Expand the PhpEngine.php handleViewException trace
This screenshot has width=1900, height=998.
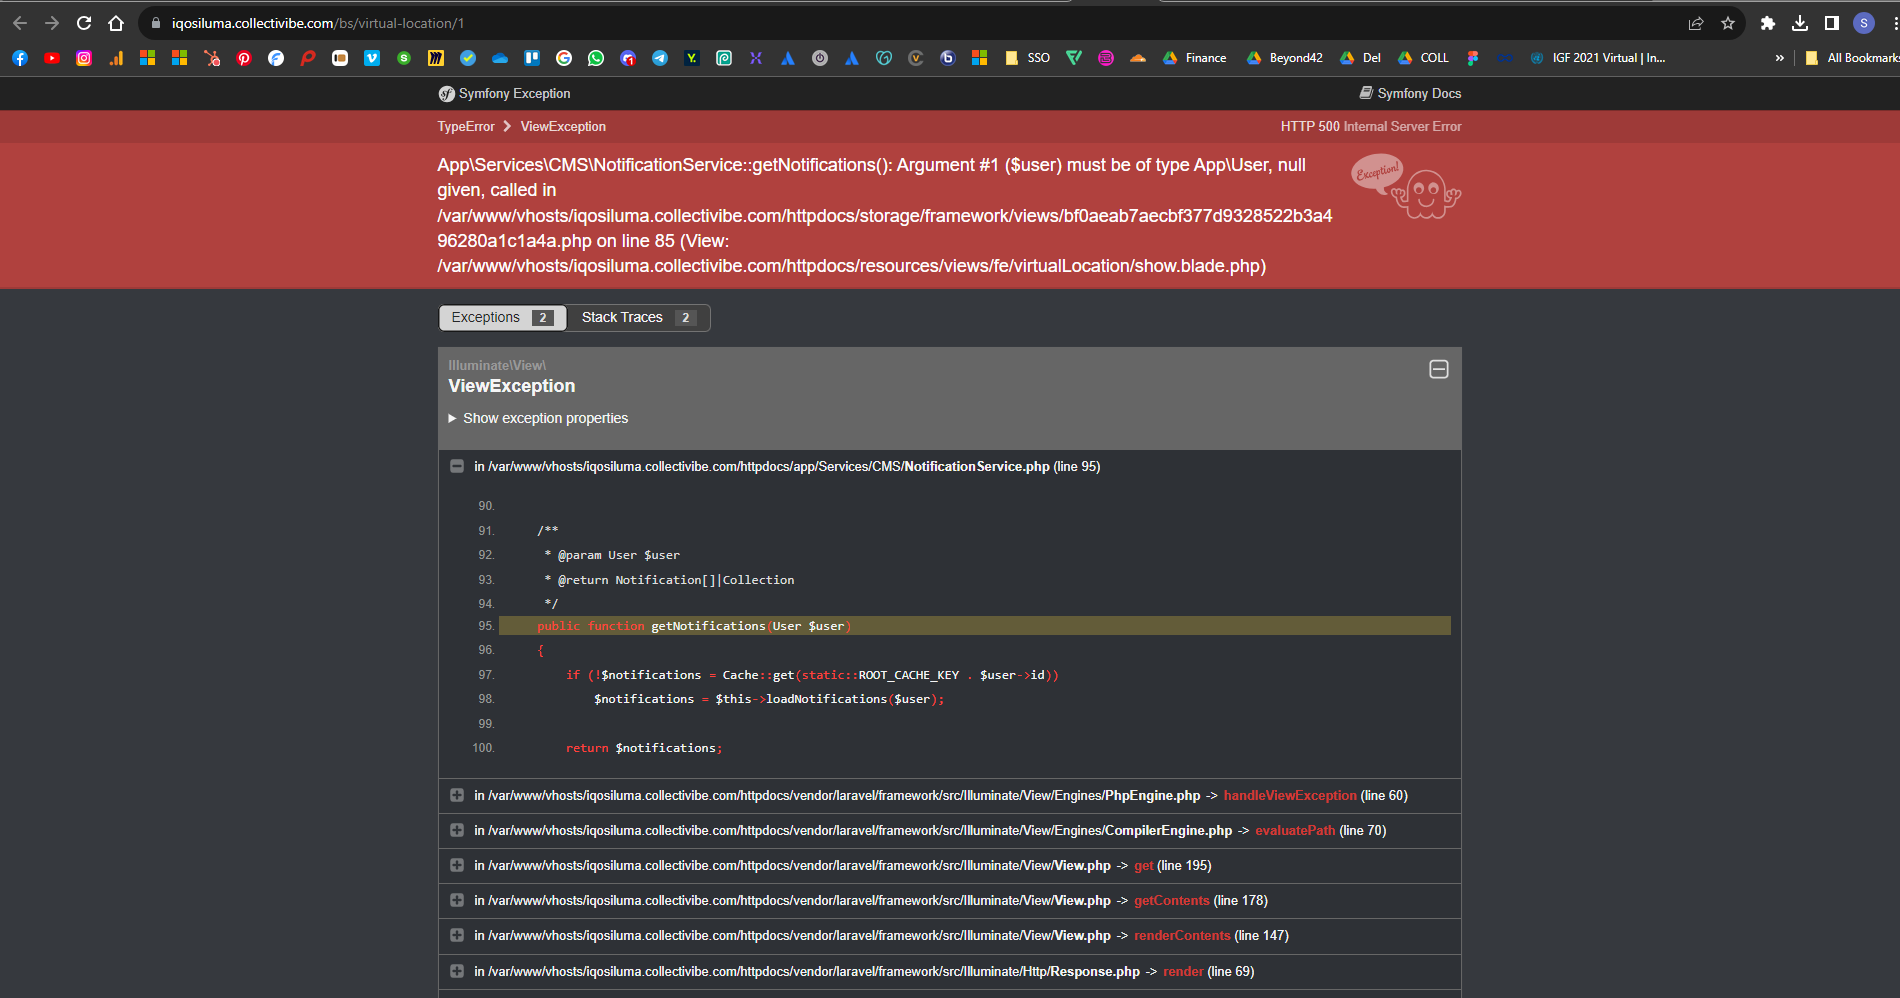coord(457,795)
